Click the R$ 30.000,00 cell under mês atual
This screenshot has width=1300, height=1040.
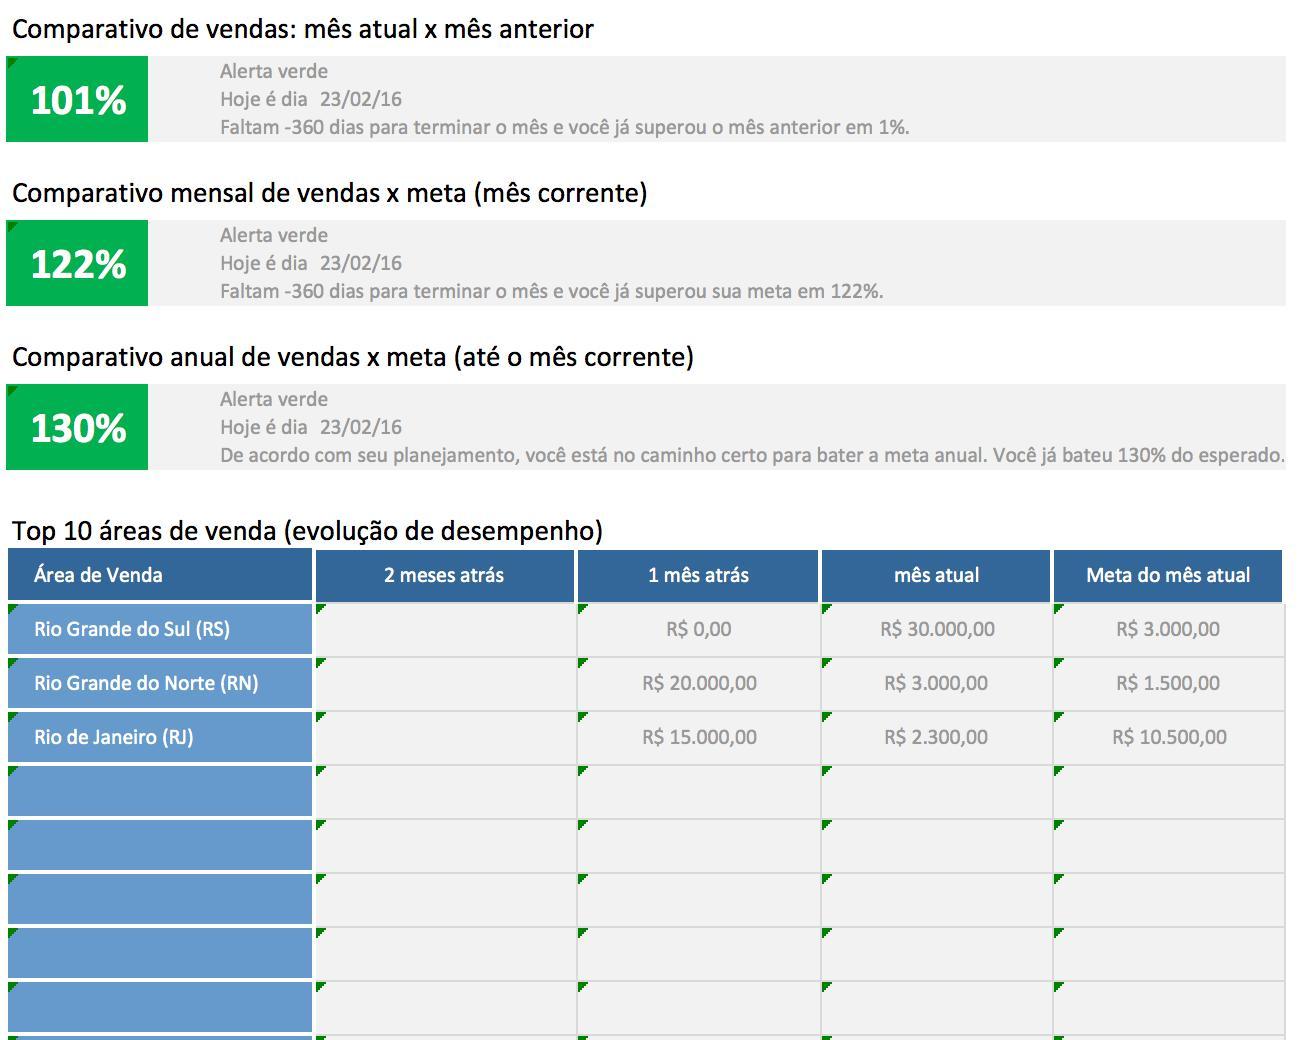(x=936, y=629)
